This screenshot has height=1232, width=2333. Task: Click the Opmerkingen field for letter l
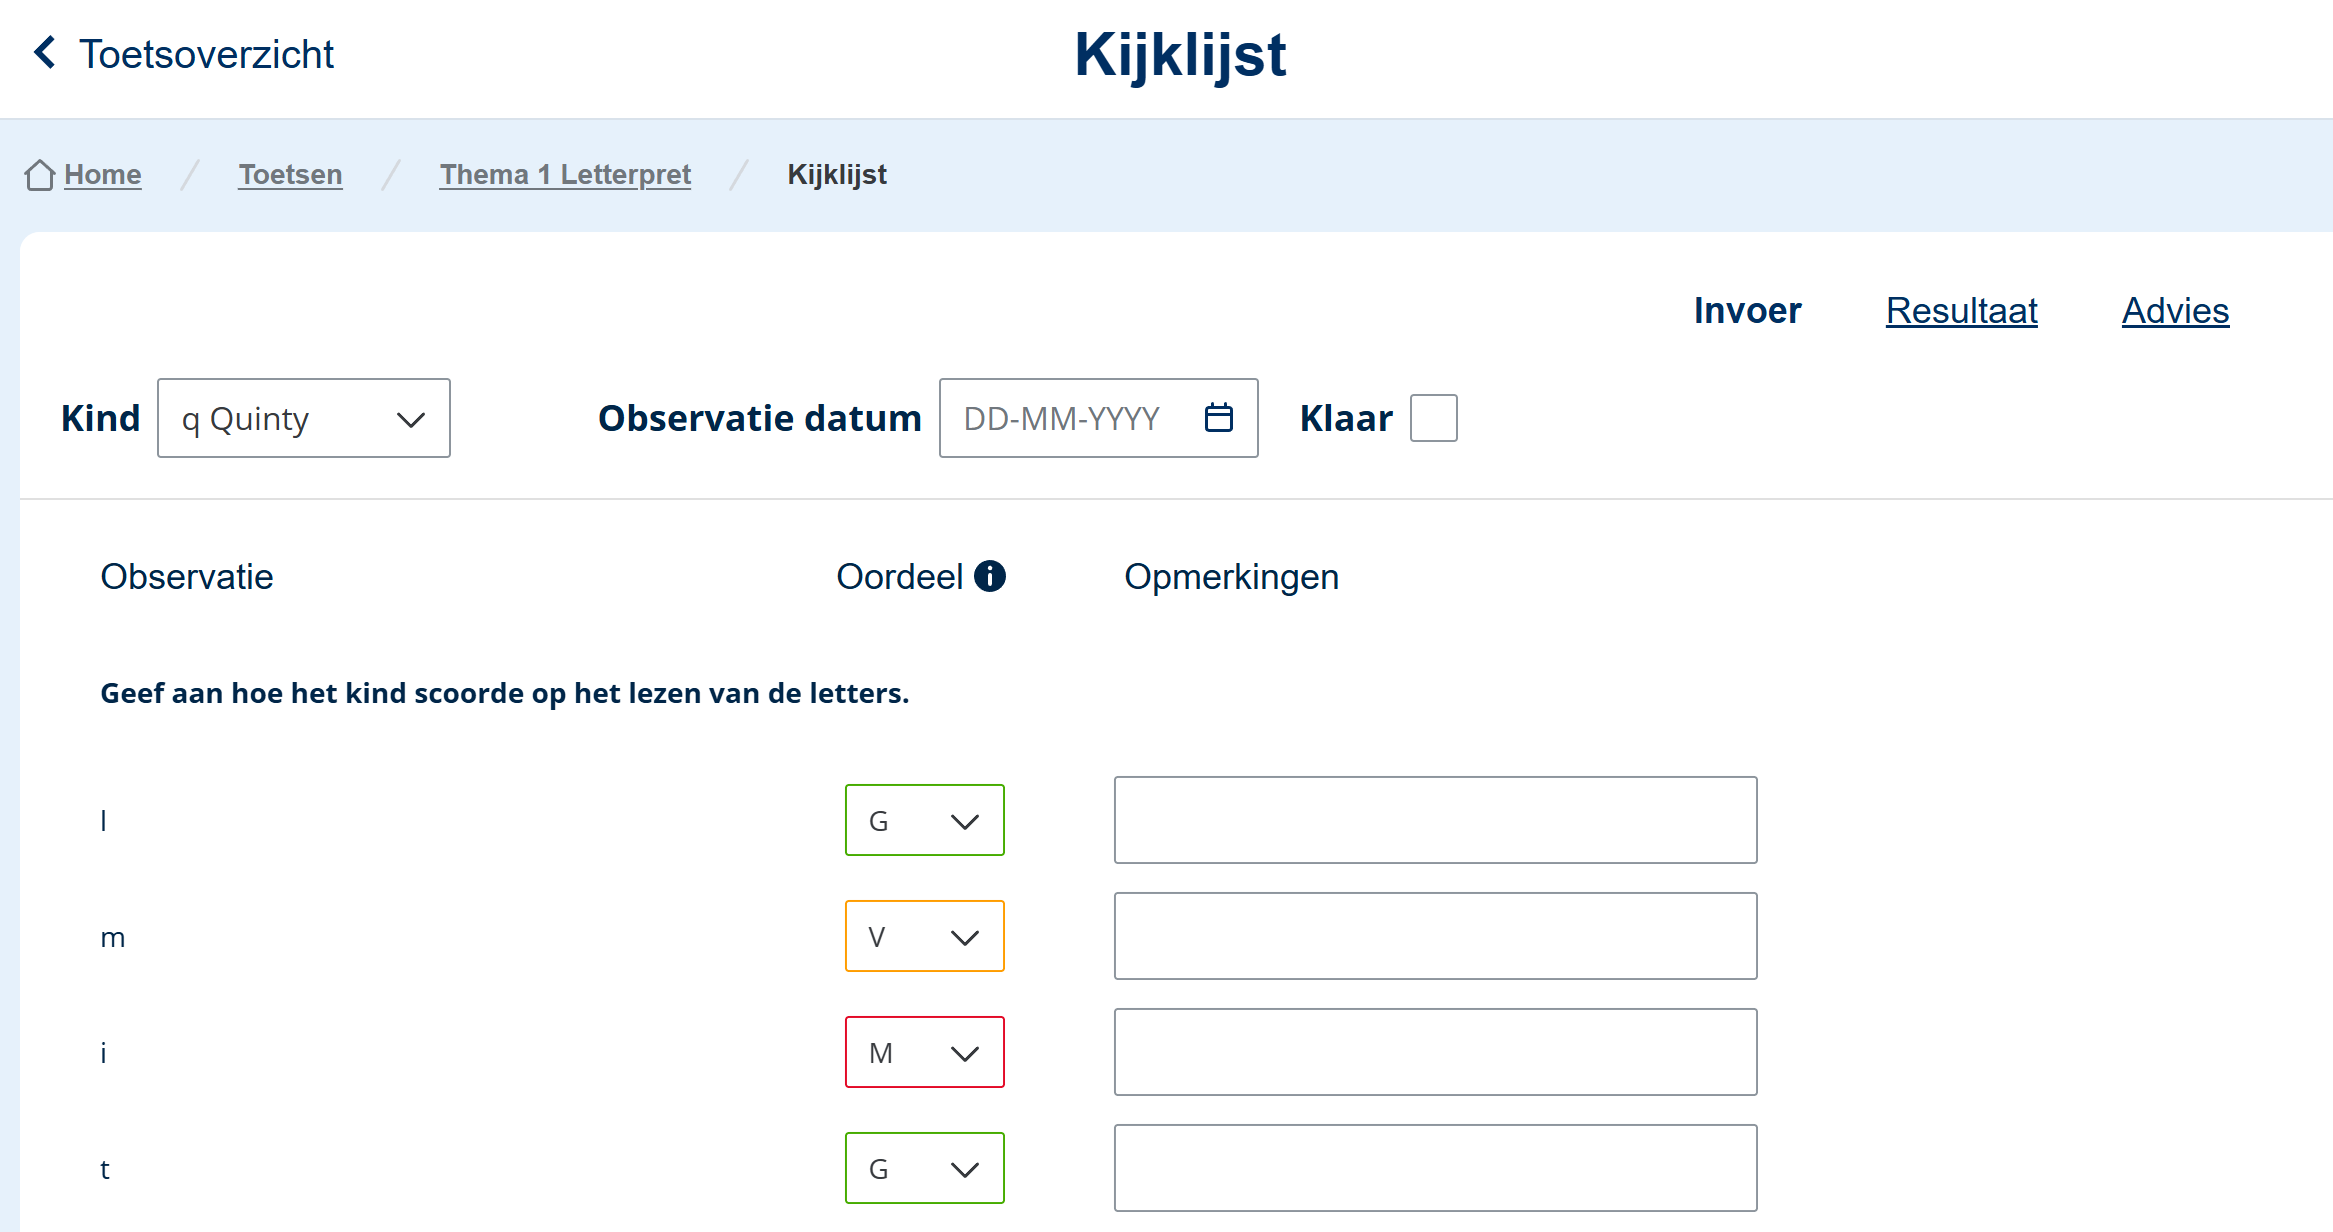pos(1435,821)
